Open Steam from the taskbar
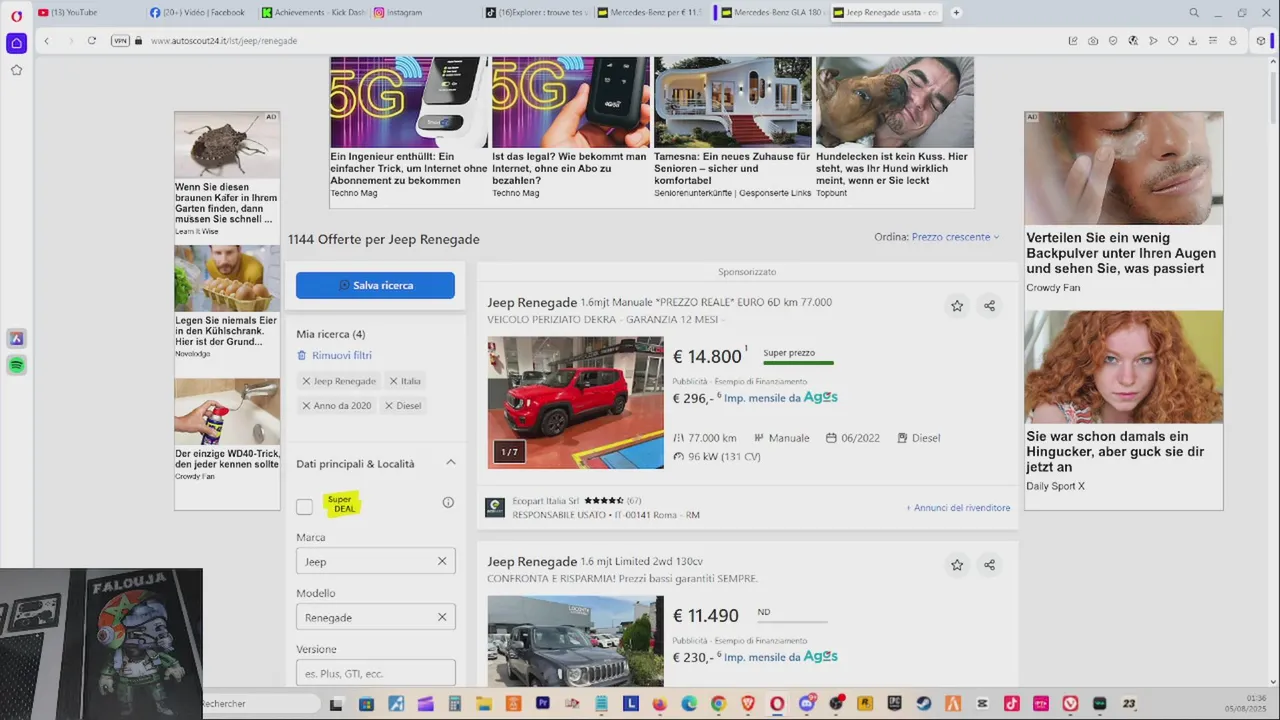 (923, 704)
